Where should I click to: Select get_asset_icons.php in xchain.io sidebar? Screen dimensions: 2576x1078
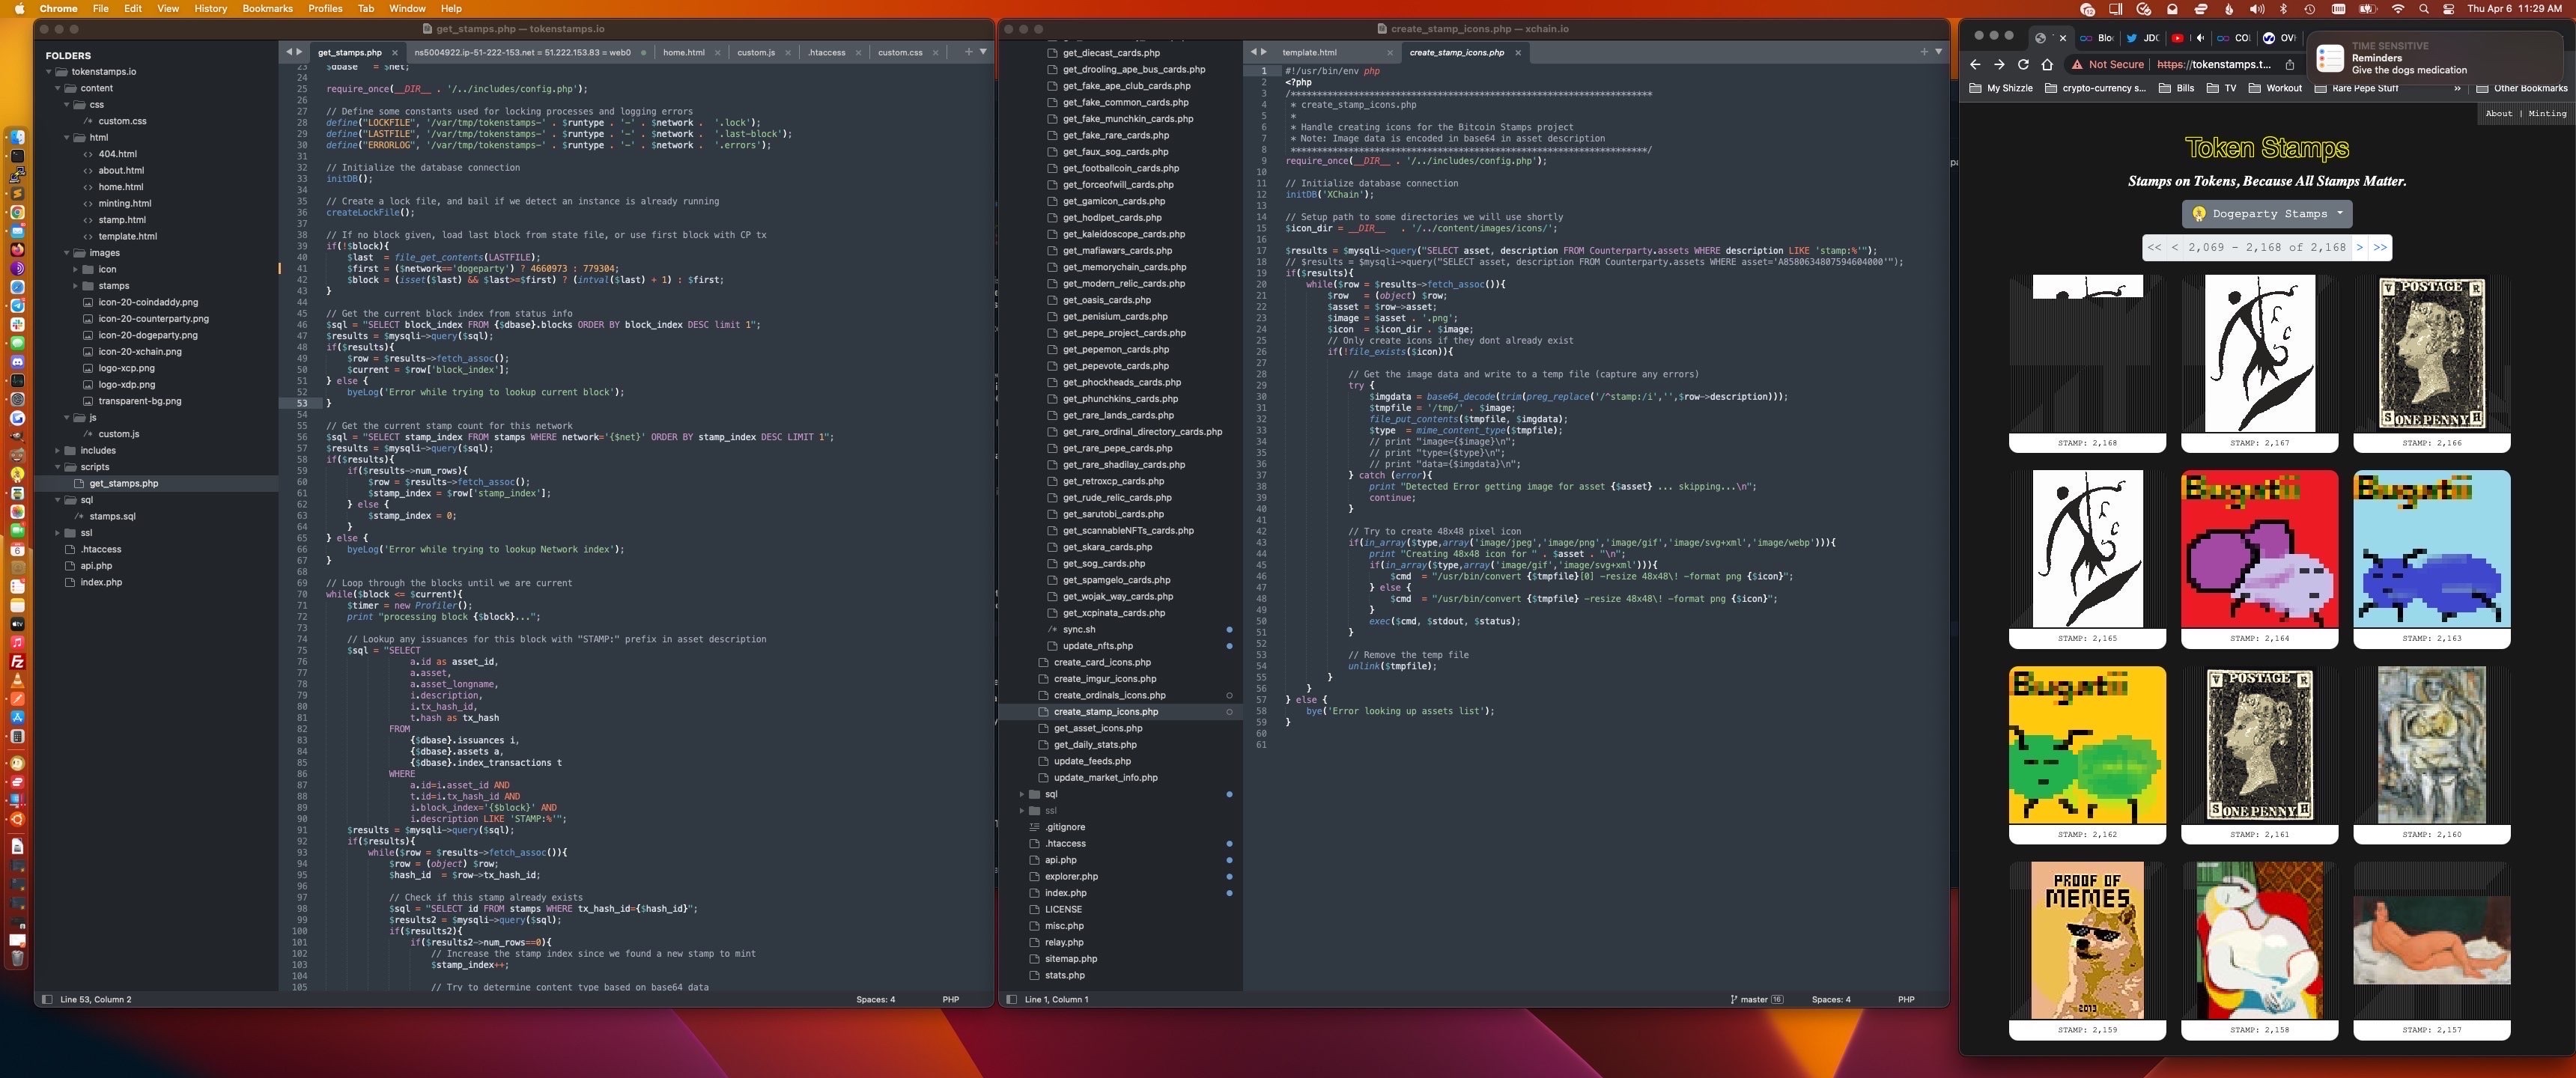pos(1097,728)
